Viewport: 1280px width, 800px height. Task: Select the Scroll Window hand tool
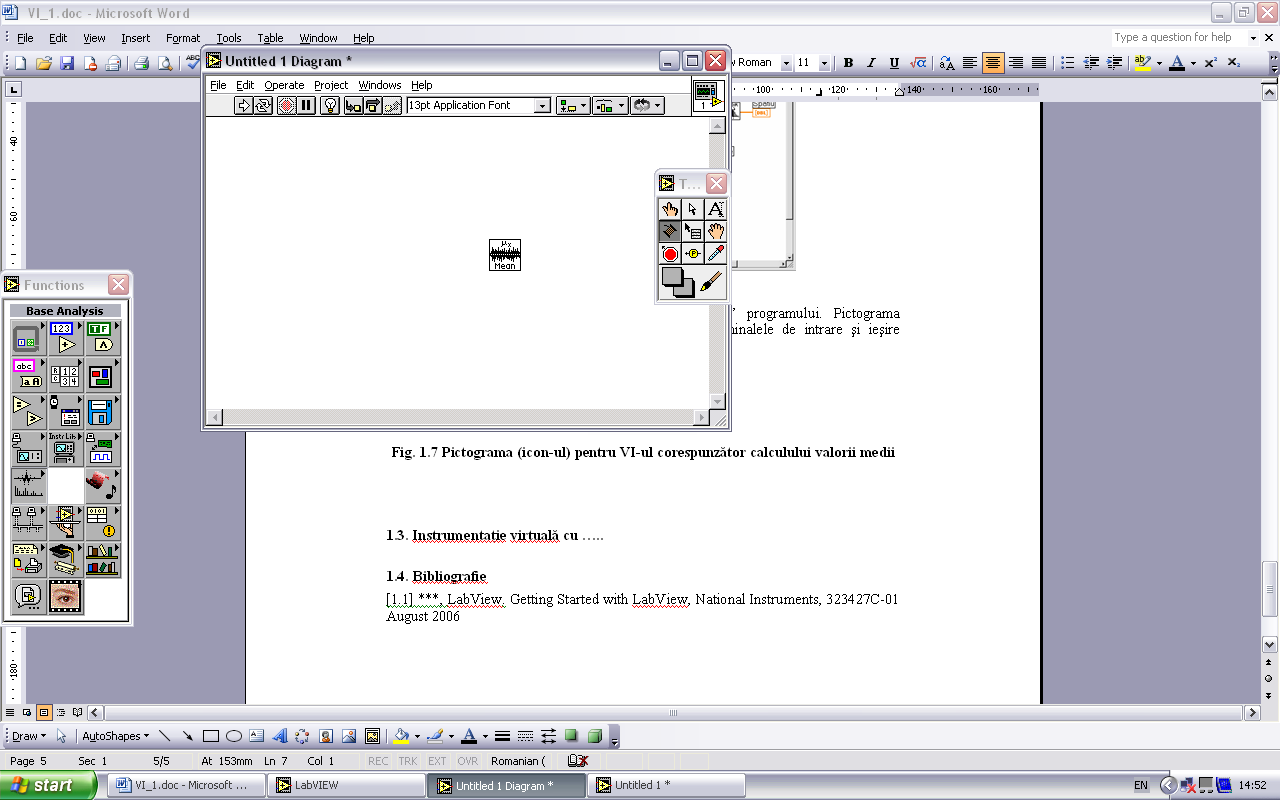click(x=716, y=231)
